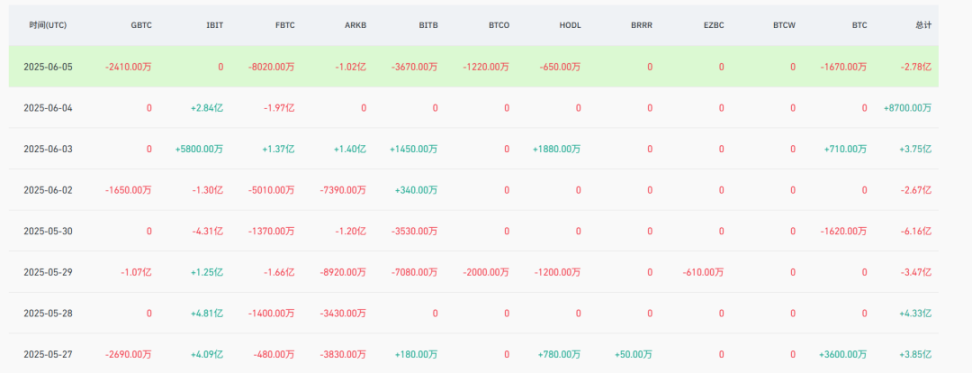Select the +2.84亿 IBIT value
Viewport: 972px width, 373px height.
click(x=207, y=108)
